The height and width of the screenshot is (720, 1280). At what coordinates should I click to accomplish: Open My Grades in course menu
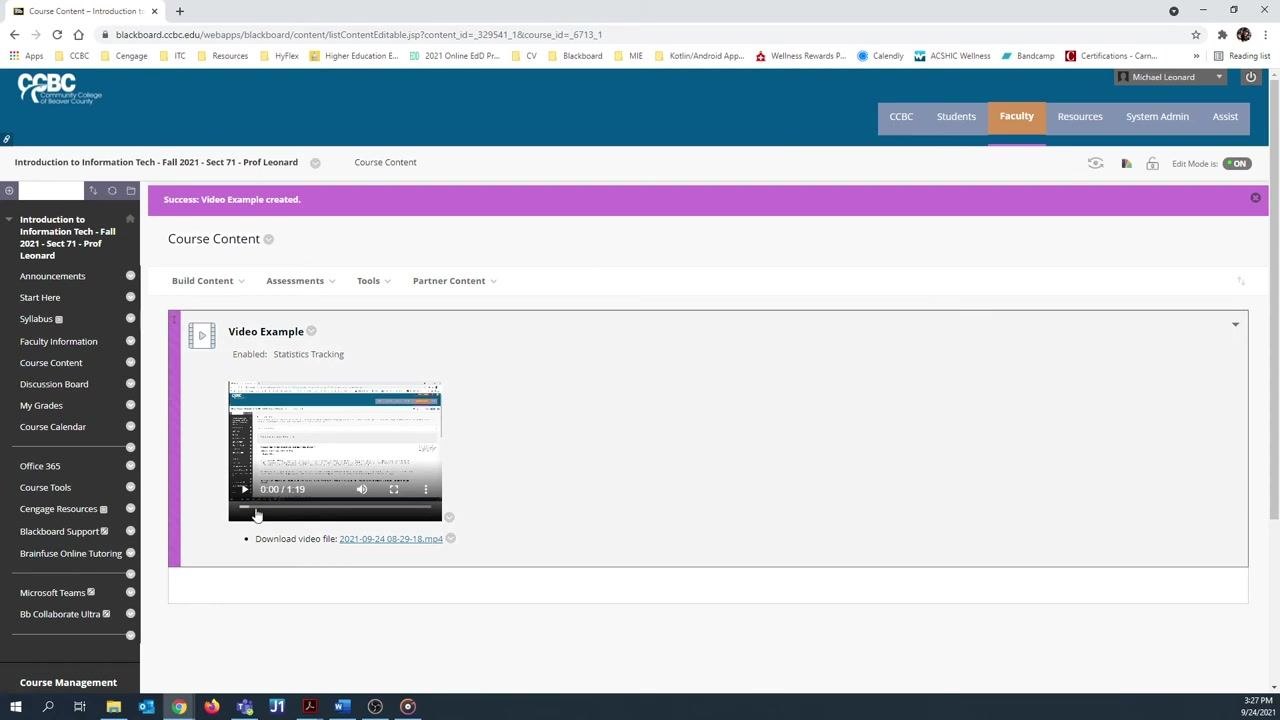tap(41, 406)
